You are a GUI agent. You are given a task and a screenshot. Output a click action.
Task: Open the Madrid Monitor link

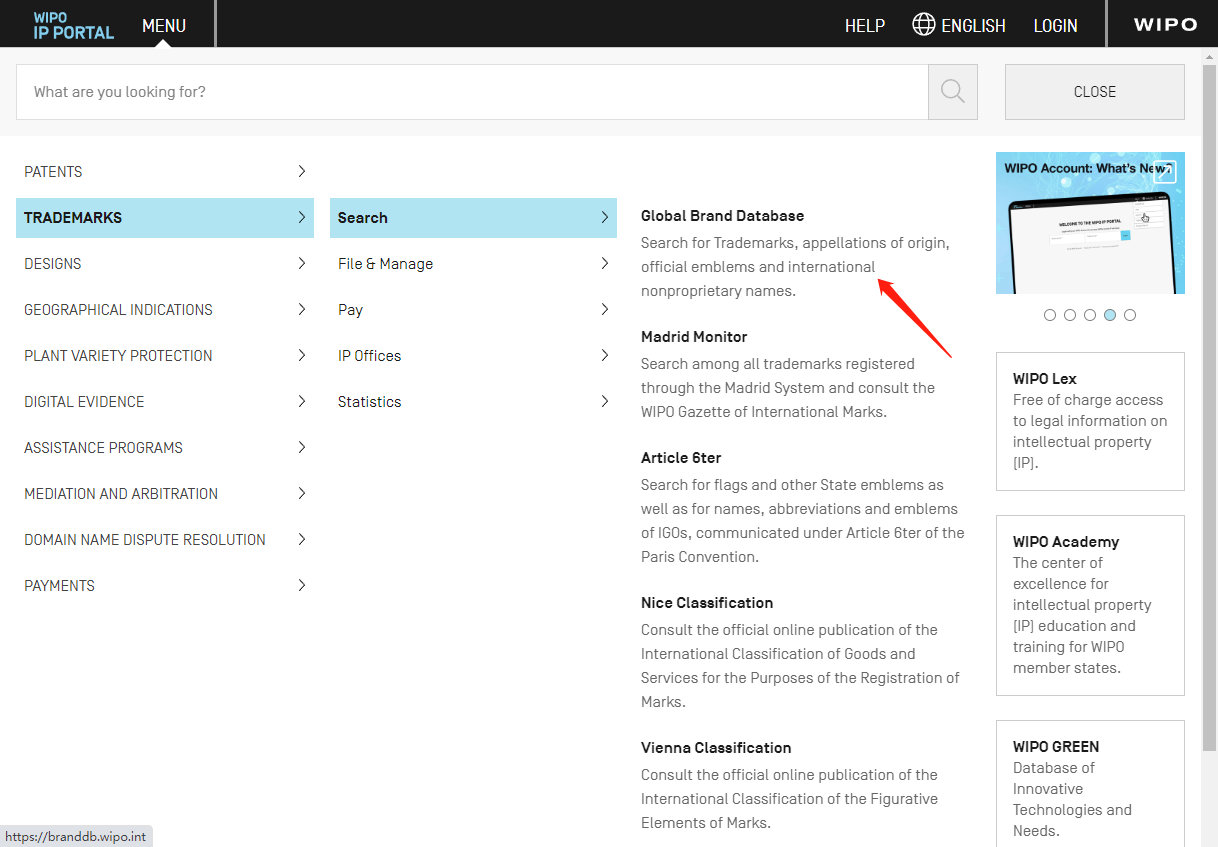coord(694,337)
